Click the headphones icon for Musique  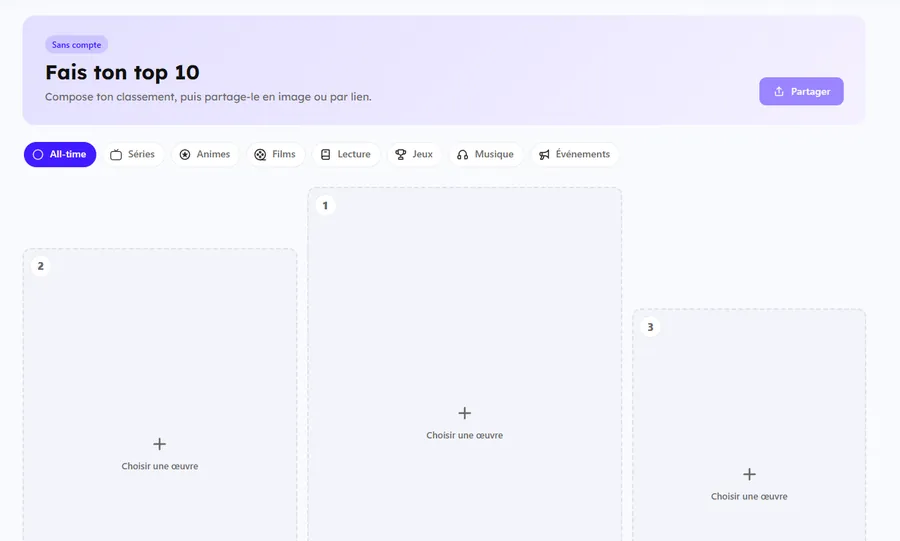click(x=463, y=154)
